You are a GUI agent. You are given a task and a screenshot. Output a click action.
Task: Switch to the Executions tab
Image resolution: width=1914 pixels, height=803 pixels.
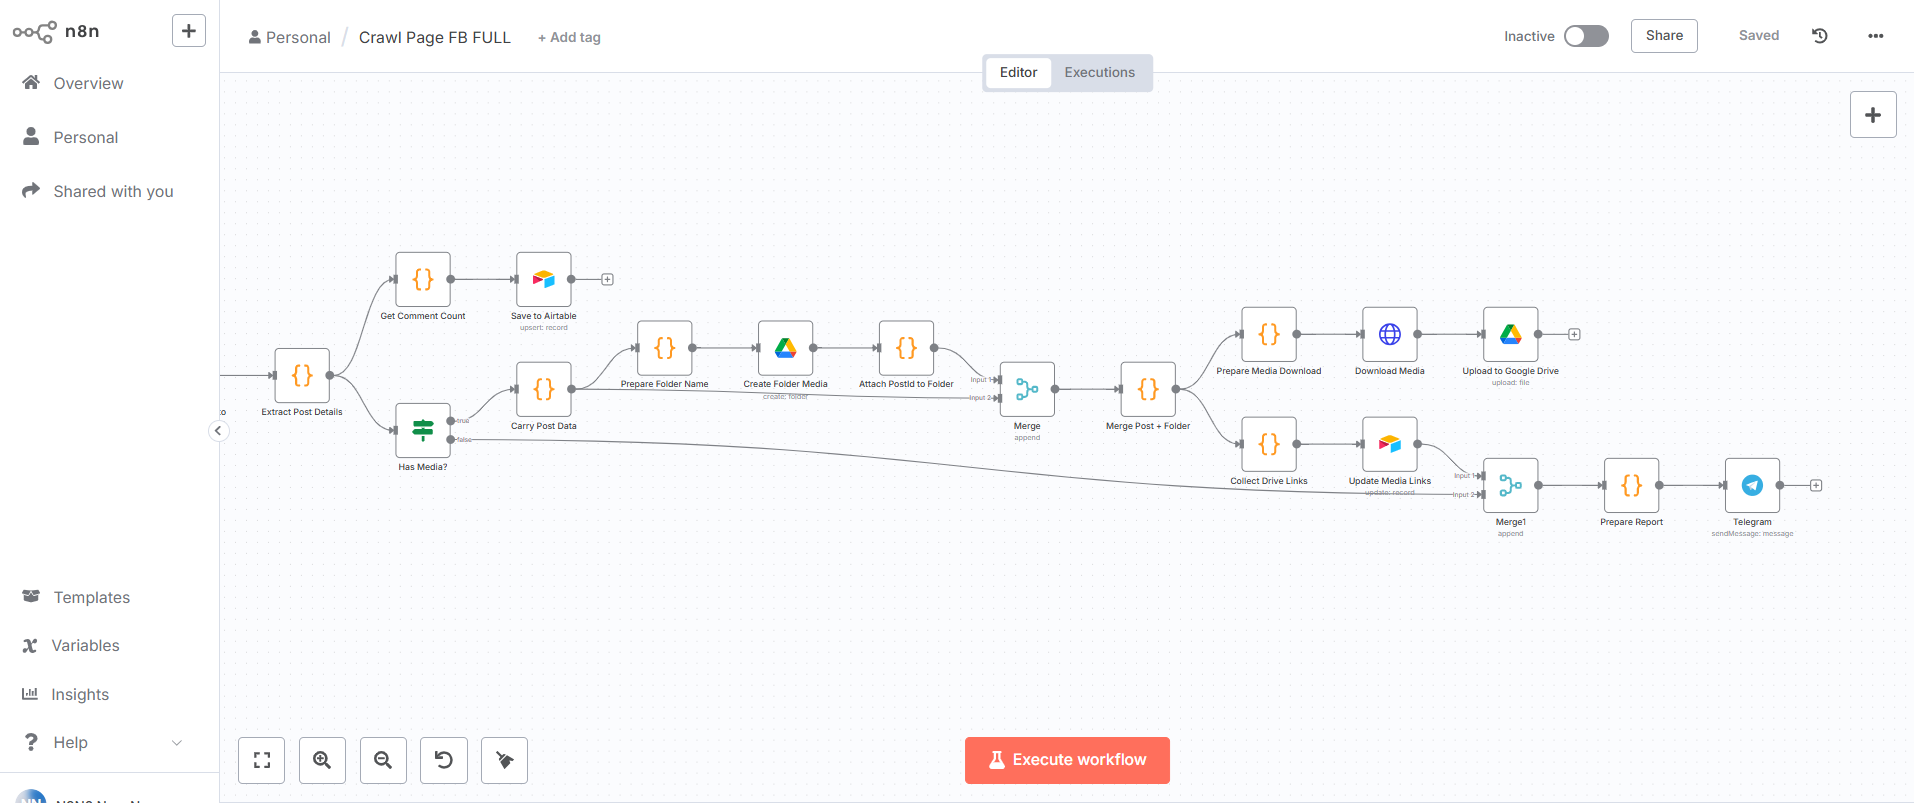1099,72
